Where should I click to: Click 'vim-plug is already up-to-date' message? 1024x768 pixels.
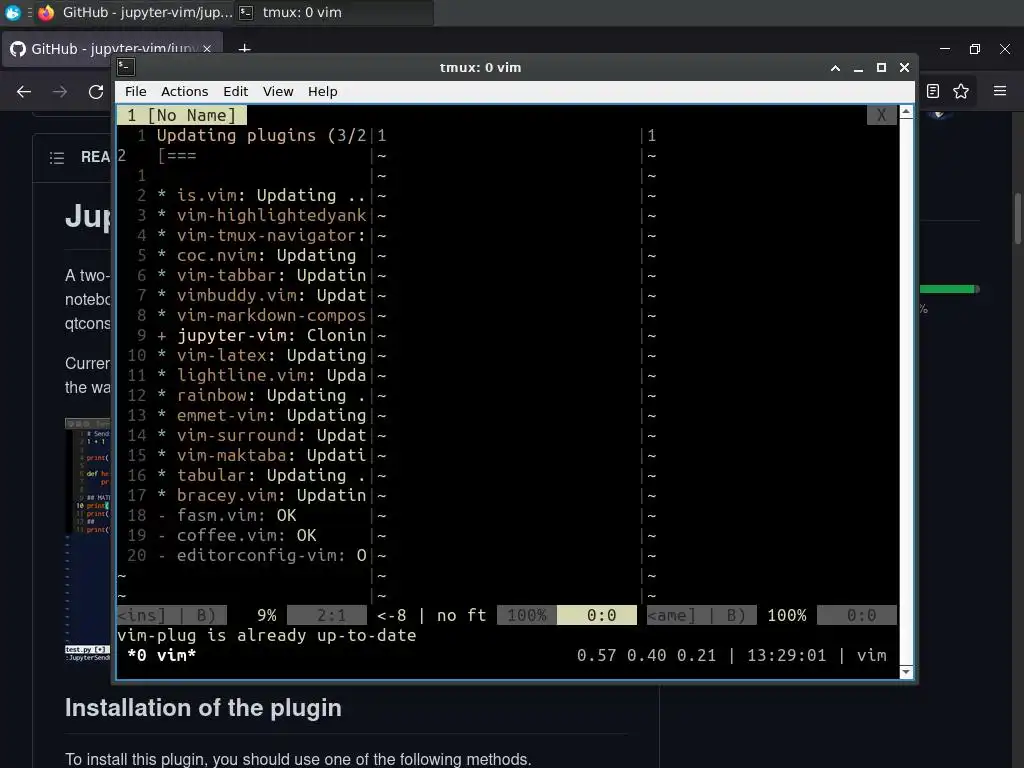(266, 635)
